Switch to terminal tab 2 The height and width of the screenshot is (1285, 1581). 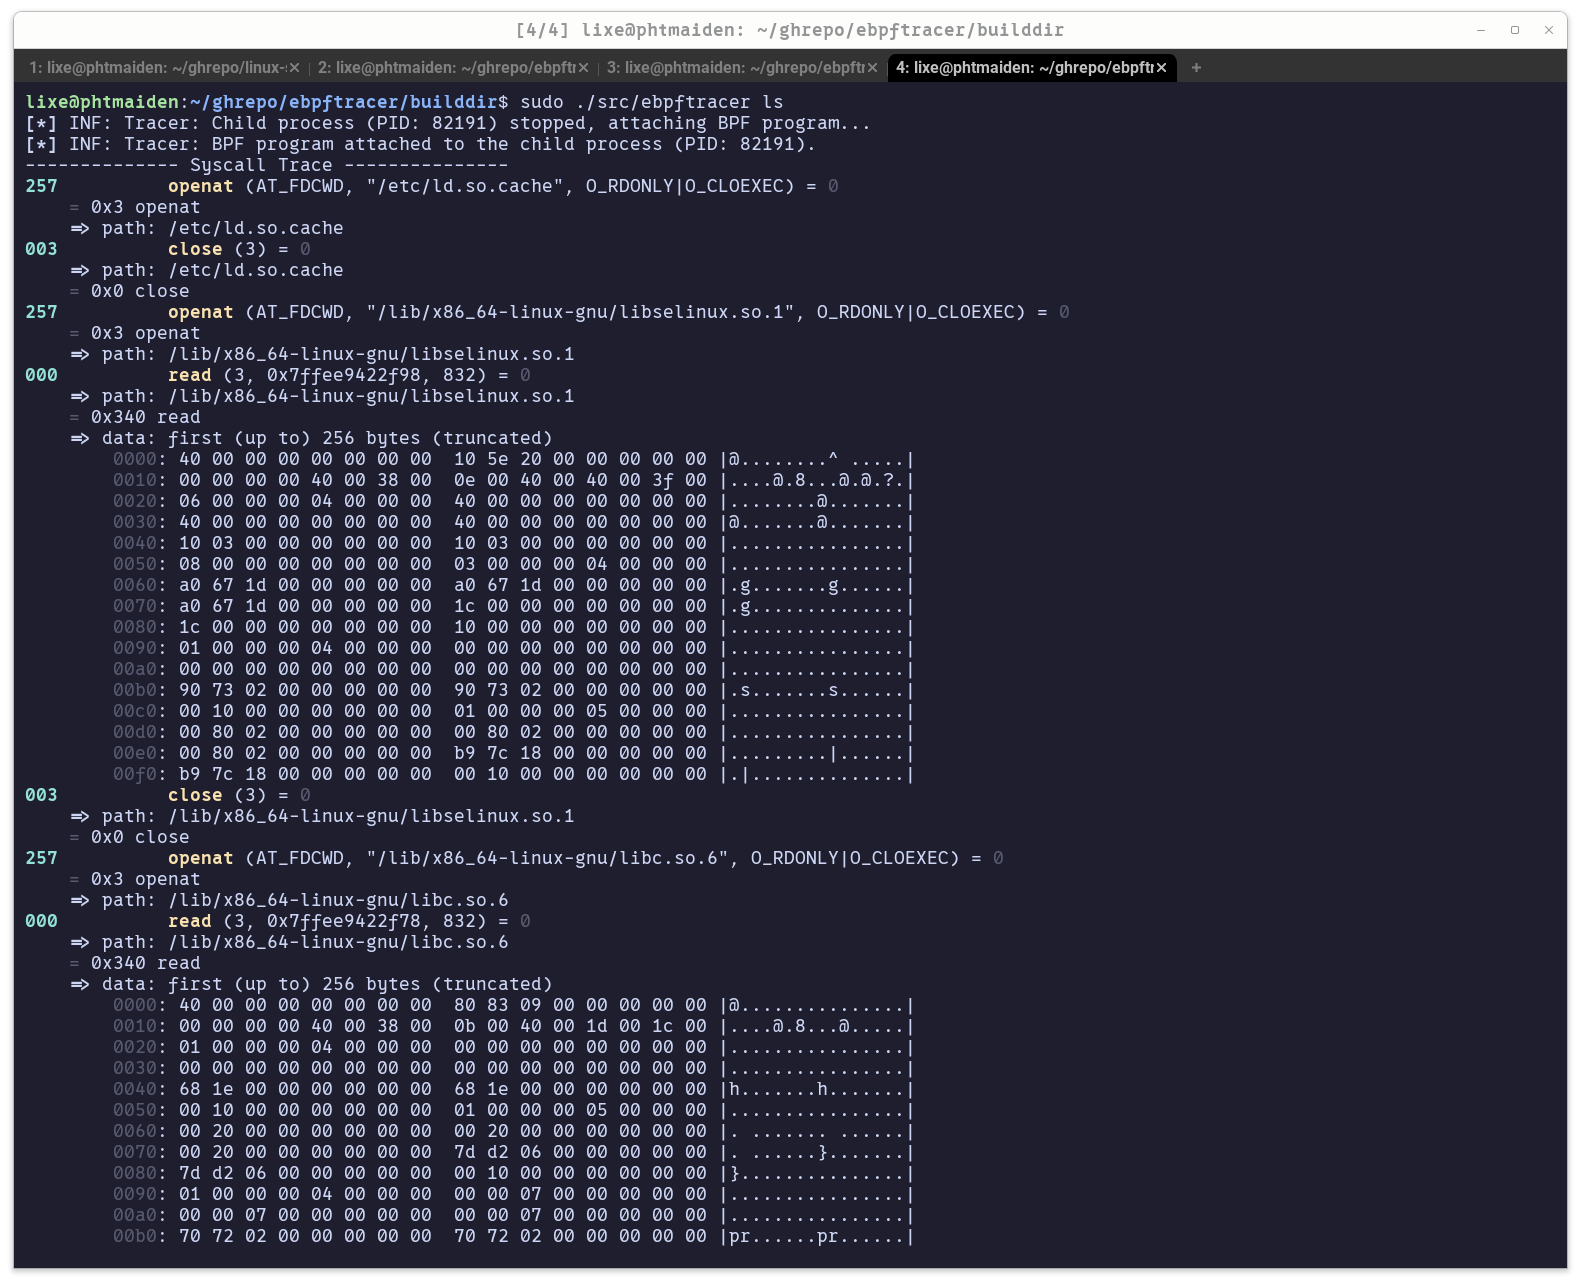(445, 68)
